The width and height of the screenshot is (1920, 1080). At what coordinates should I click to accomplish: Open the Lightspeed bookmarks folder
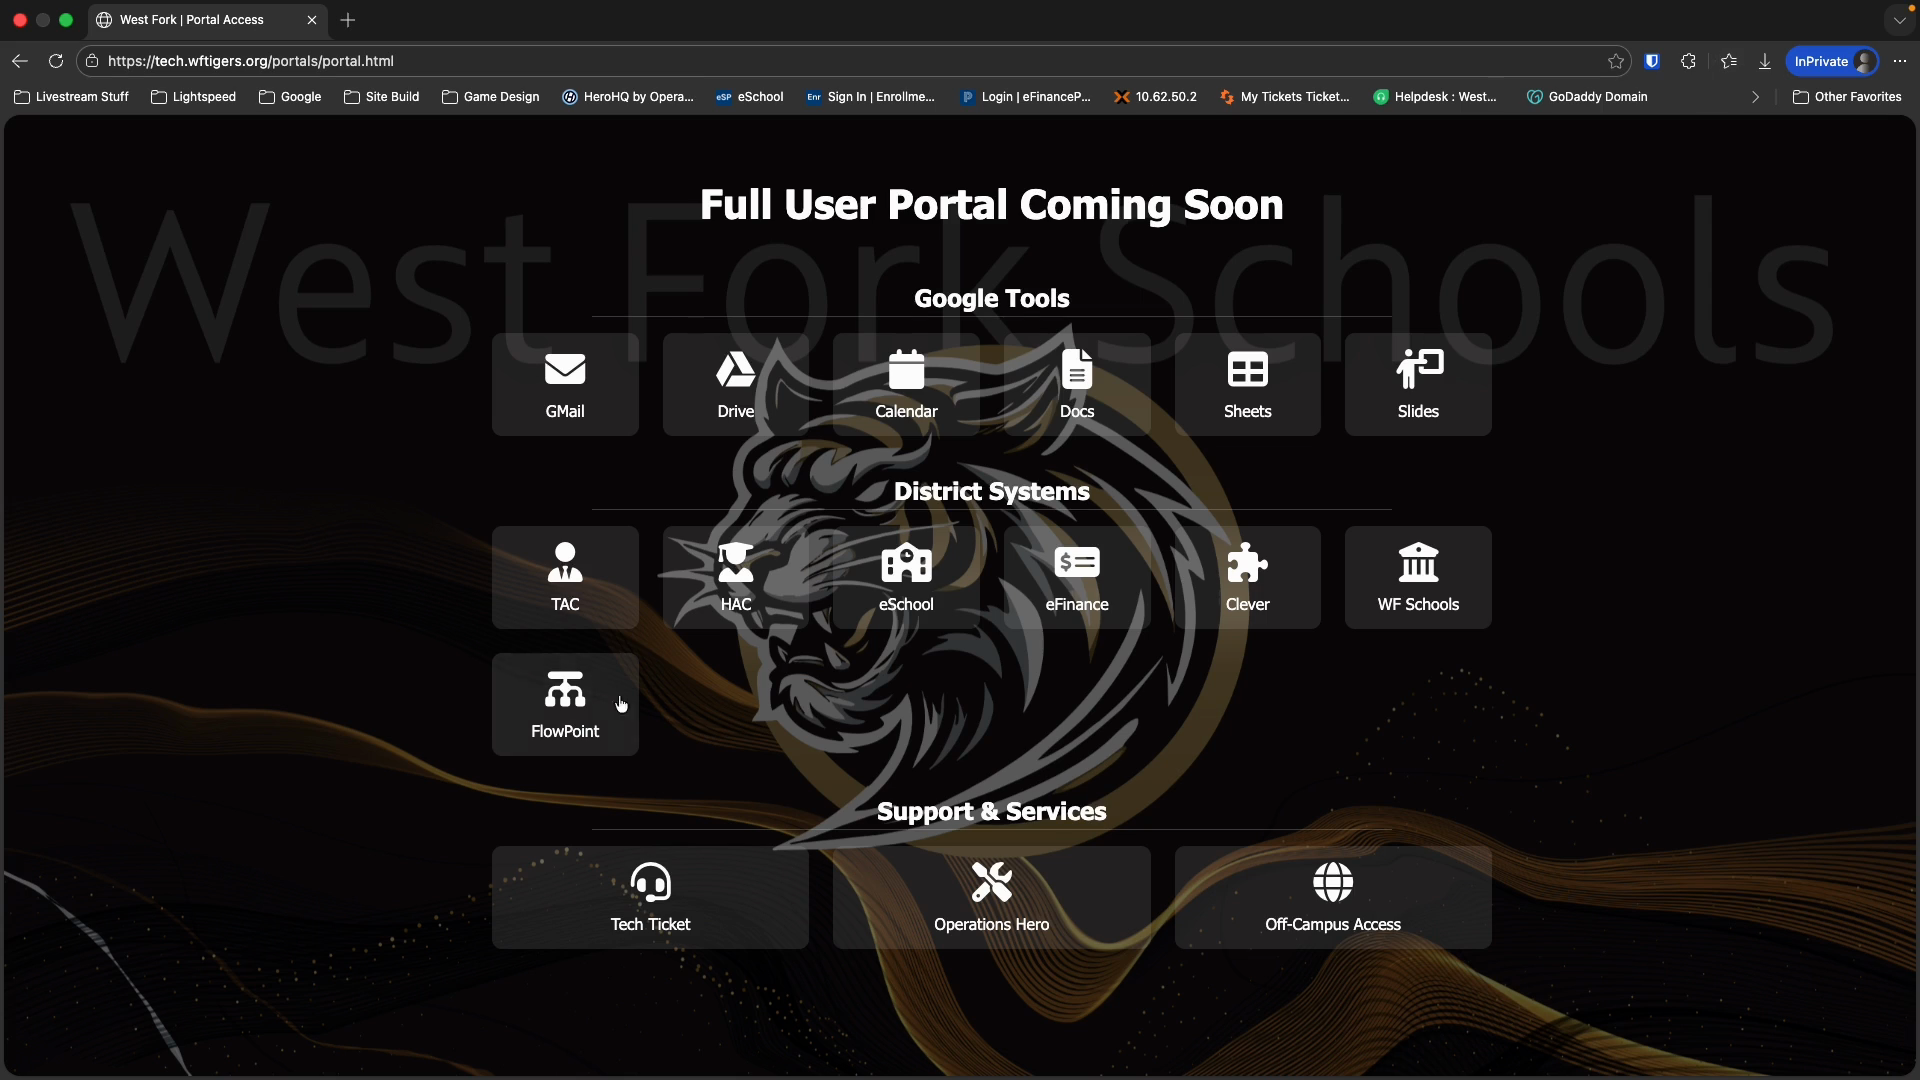click(193, 96)
